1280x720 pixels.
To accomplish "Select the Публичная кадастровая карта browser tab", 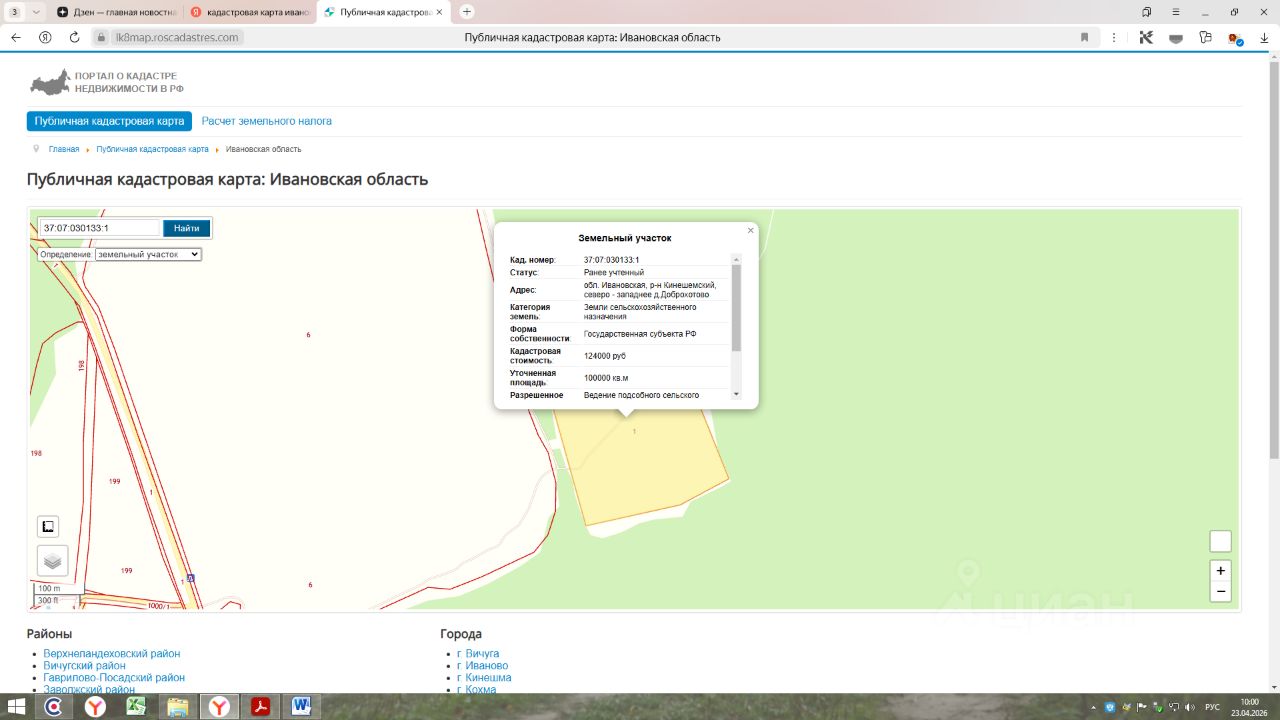I will [x=382, y=12].
